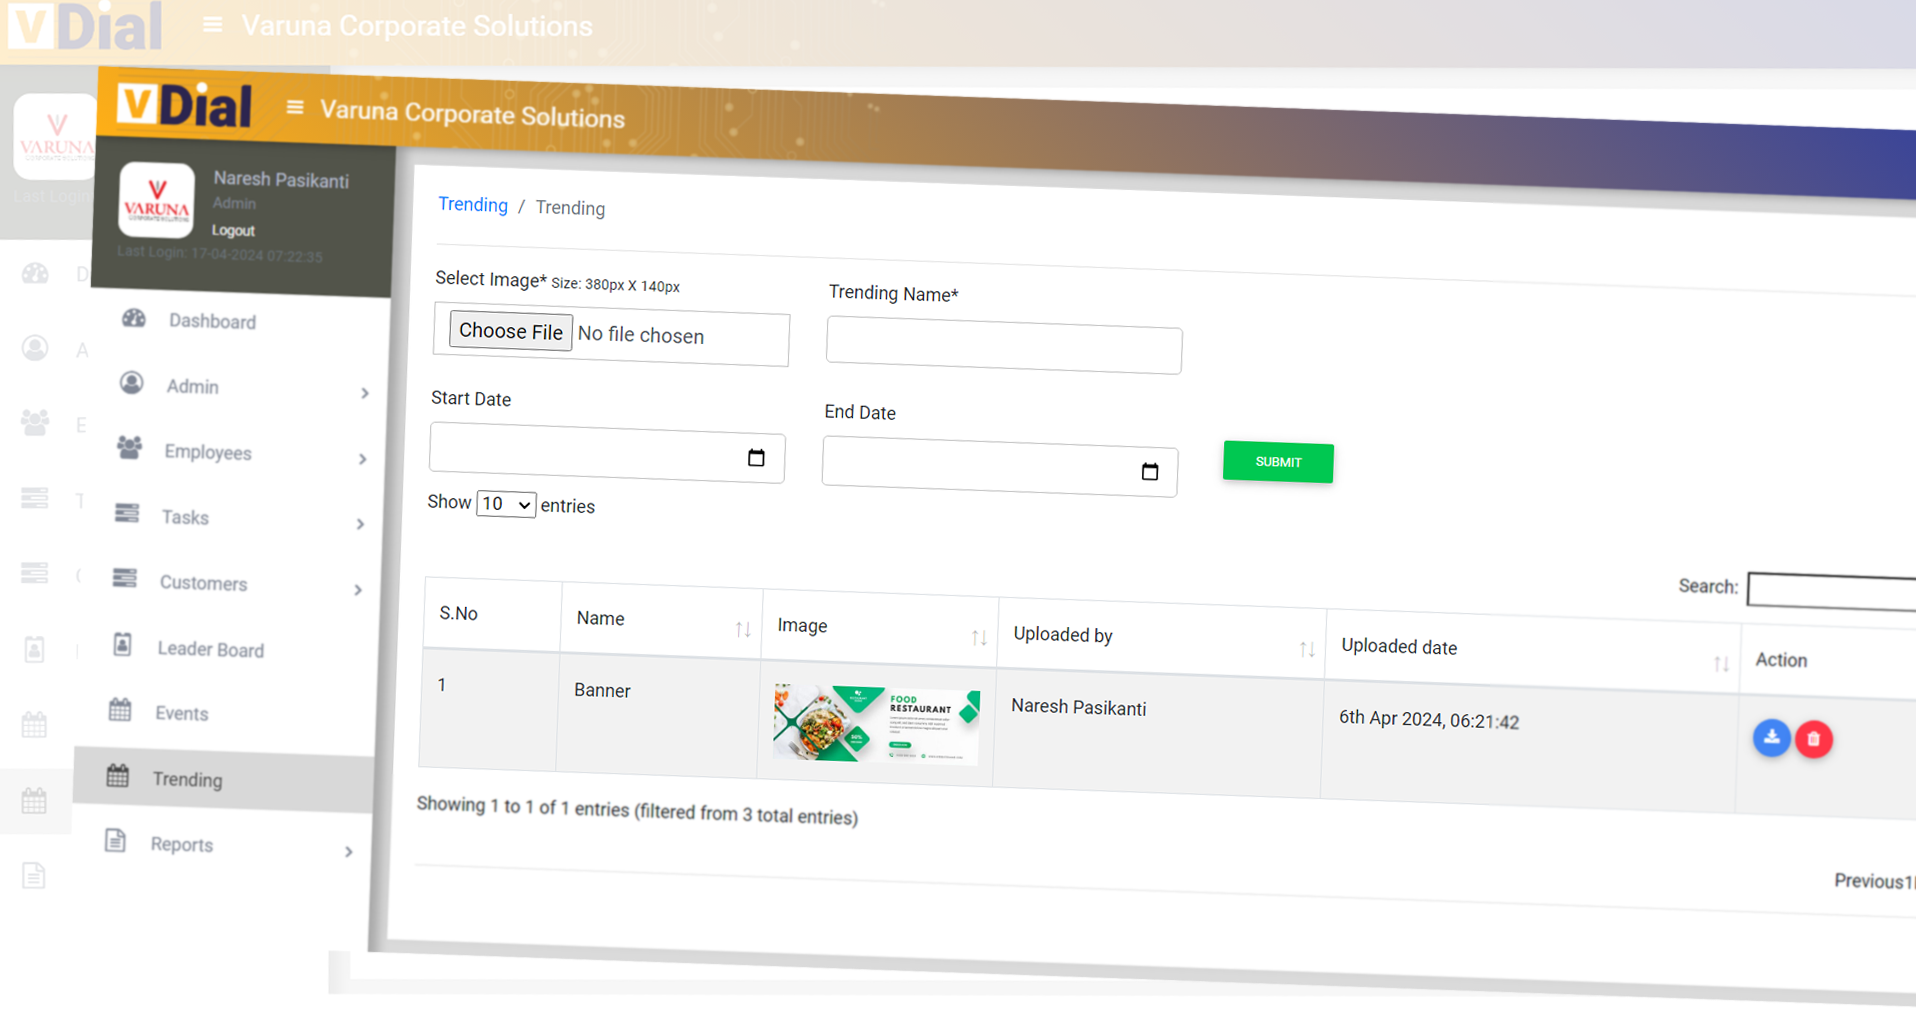Click the Employees label in the sidebar
The height and width of the screenshot is (1009, 1916).
(x=208, y=452)
